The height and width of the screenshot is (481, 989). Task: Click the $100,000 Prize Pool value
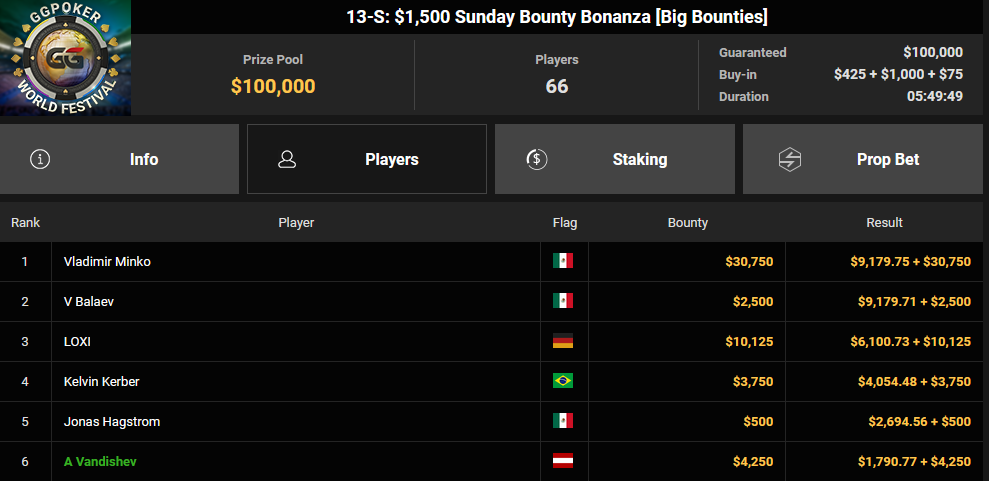(273, 86)
